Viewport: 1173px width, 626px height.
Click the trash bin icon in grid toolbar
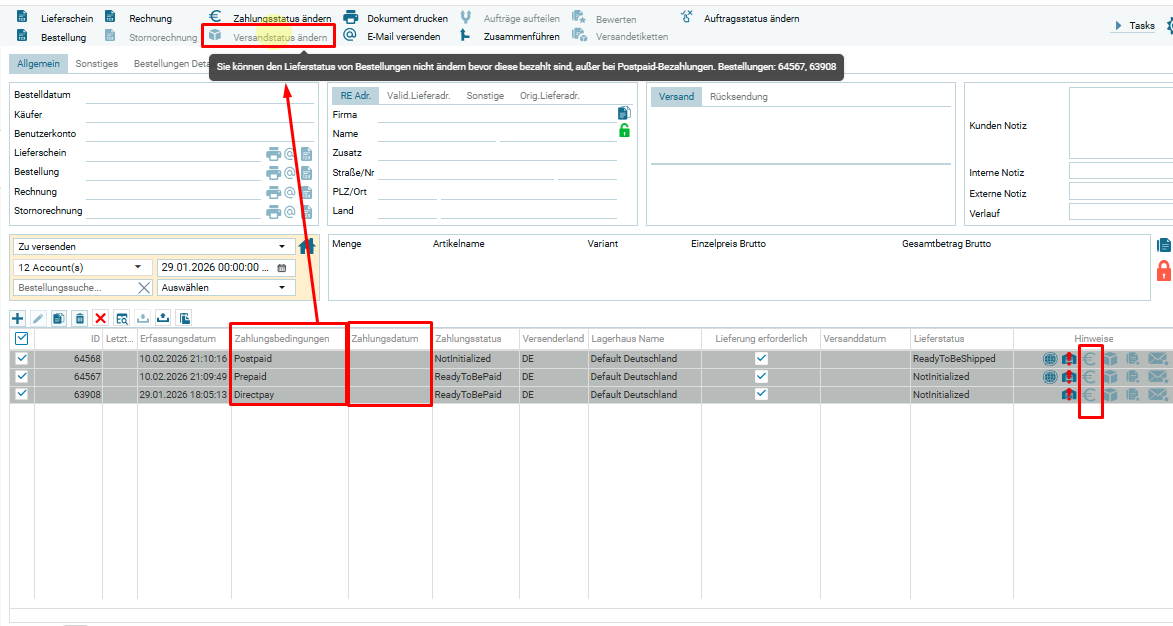[x=79, y=318]
